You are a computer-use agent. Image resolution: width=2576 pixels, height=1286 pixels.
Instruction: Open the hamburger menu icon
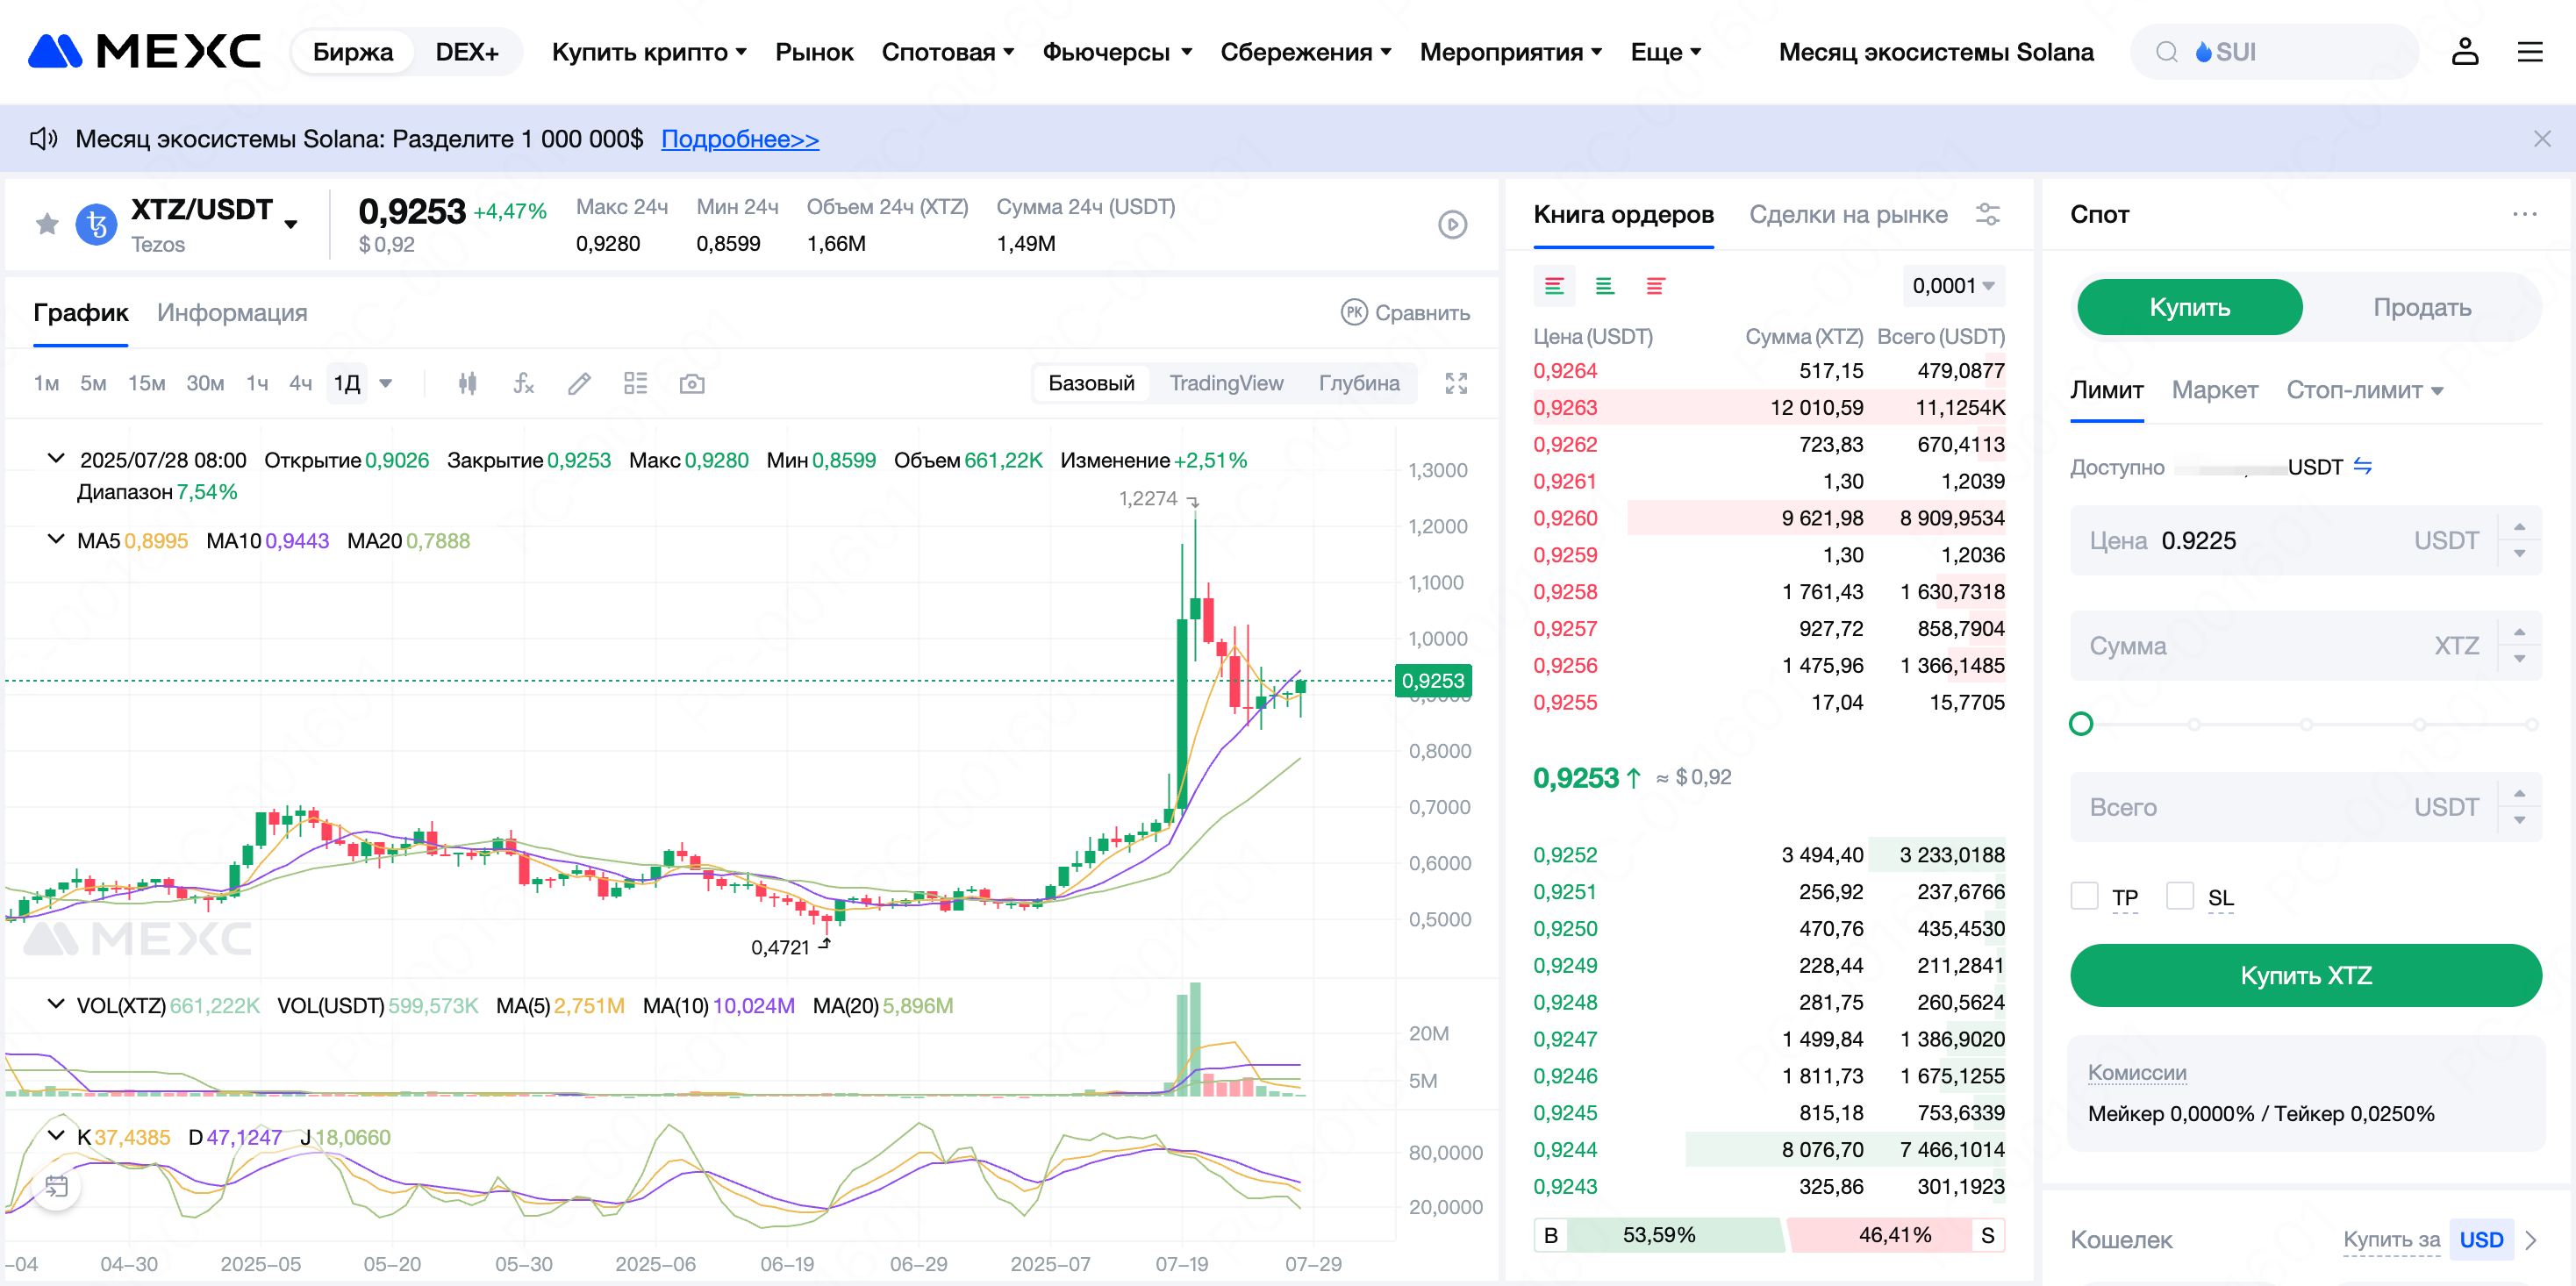[x=2529, y=51]
